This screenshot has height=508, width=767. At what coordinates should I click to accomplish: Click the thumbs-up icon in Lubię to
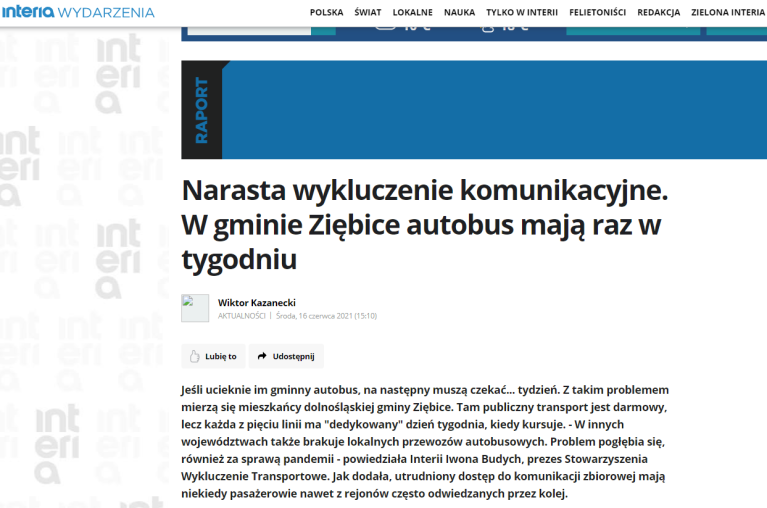(195, 356)
